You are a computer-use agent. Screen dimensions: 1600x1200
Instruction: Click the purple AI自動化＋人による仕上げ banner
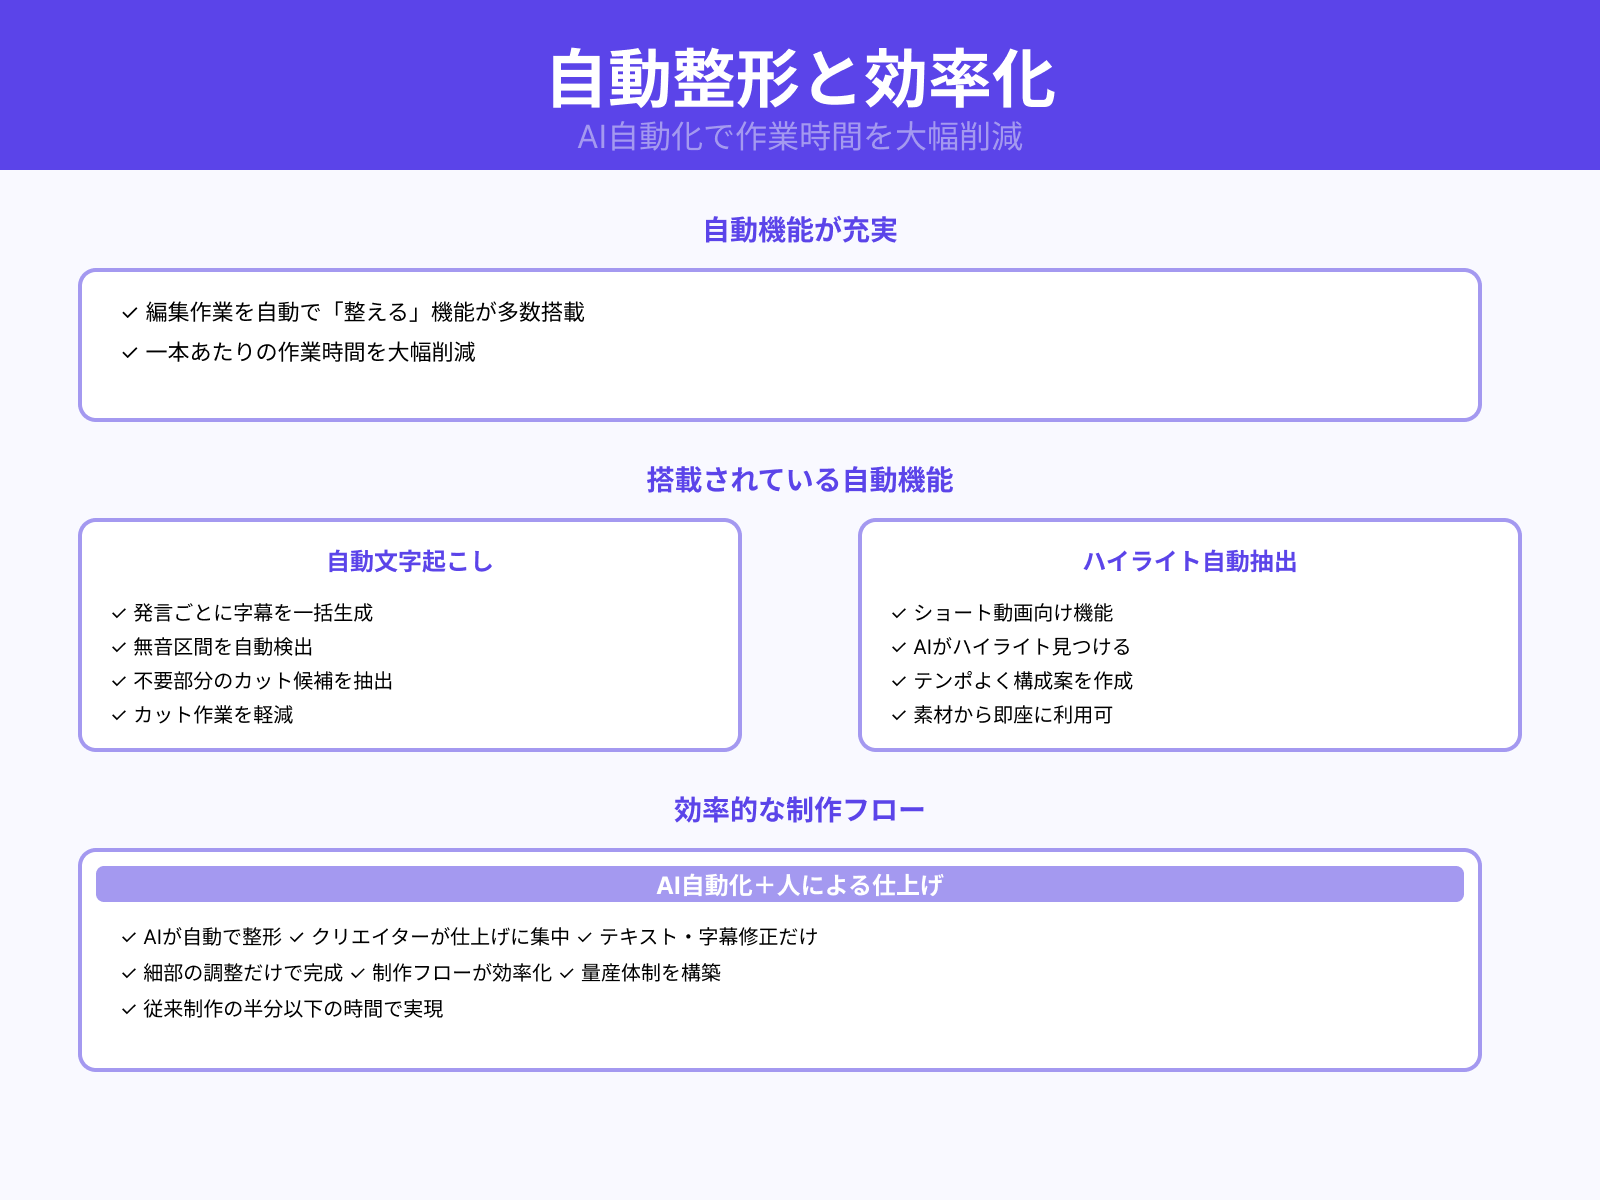[800, 884]
